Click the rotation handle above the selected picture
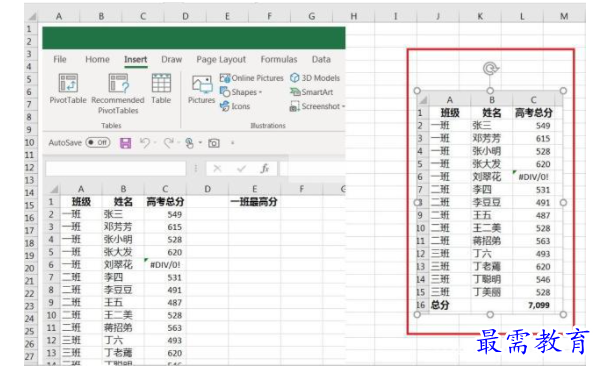 490,69
